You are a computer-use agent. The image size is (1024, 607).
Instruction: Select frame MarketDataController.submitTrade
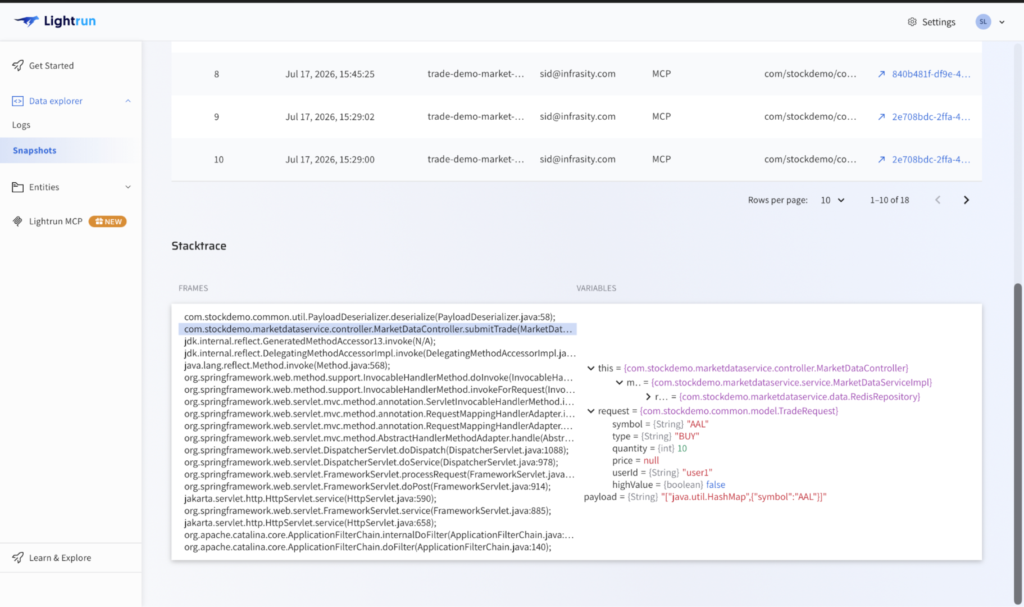[377, 329]
